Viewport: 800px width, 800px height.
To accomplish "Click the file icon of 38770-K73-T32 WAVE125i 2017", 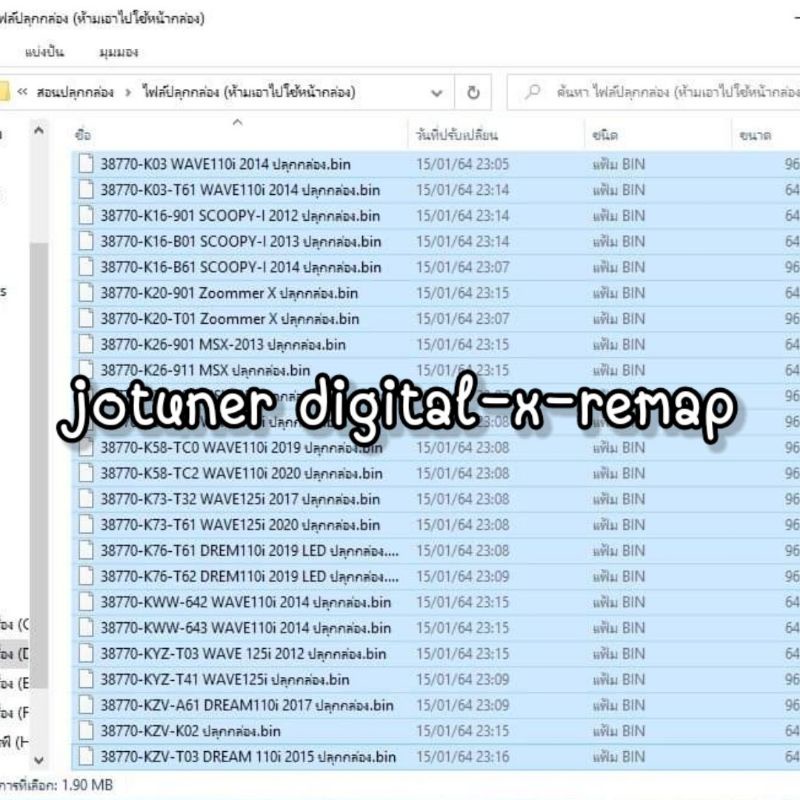I will [86, 499].
